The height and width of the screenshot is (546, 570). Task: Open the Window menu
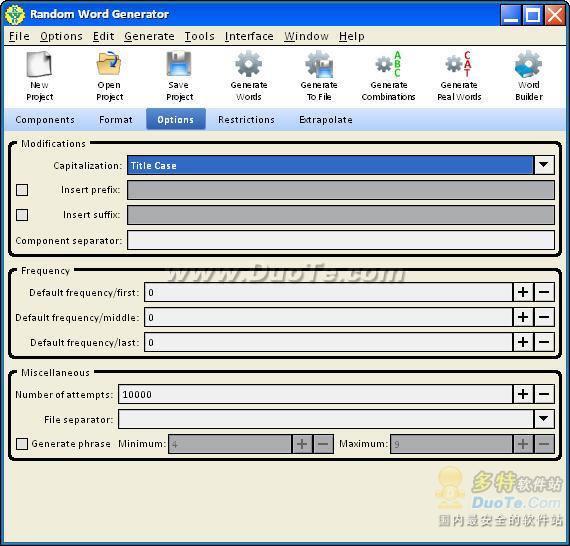point(306,36)
